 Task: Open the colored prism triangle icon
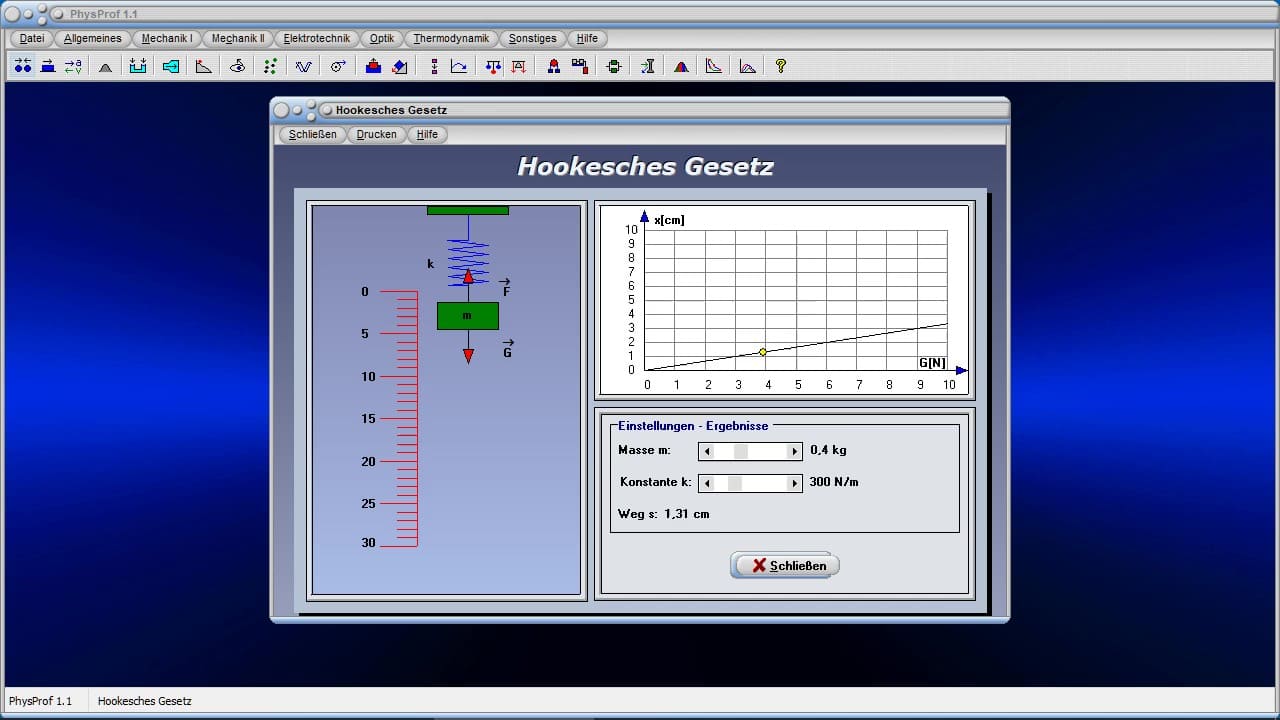pyautogui.click(x=681, y=66)
